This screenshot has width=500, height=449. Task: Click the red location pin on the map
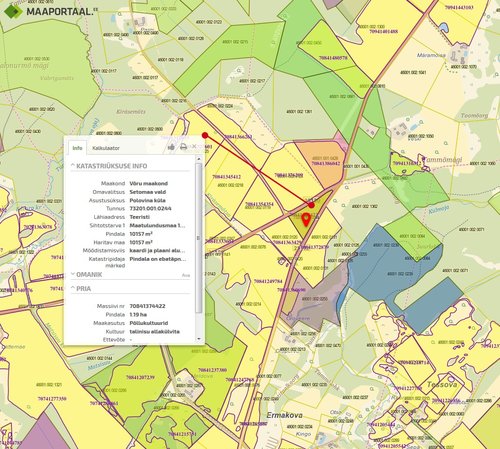tap(306, 220)
